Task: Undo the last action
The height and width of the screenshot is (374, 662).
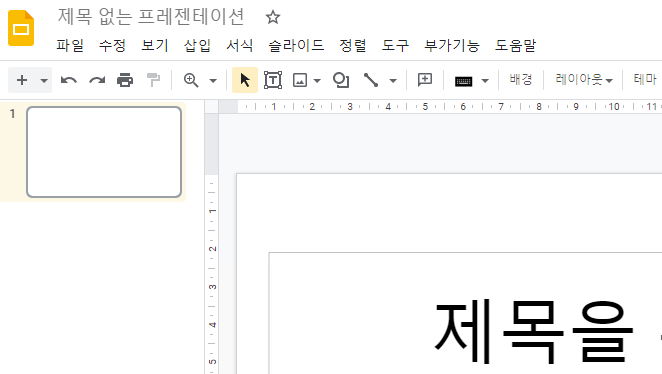Action: (69, 80)
